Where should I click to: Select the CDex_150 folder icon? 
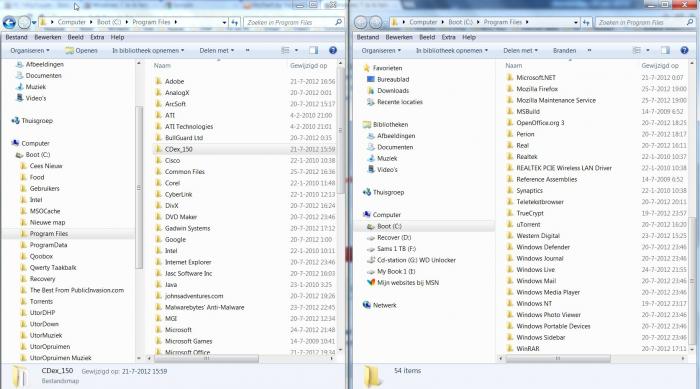click(x=158, y=149)
